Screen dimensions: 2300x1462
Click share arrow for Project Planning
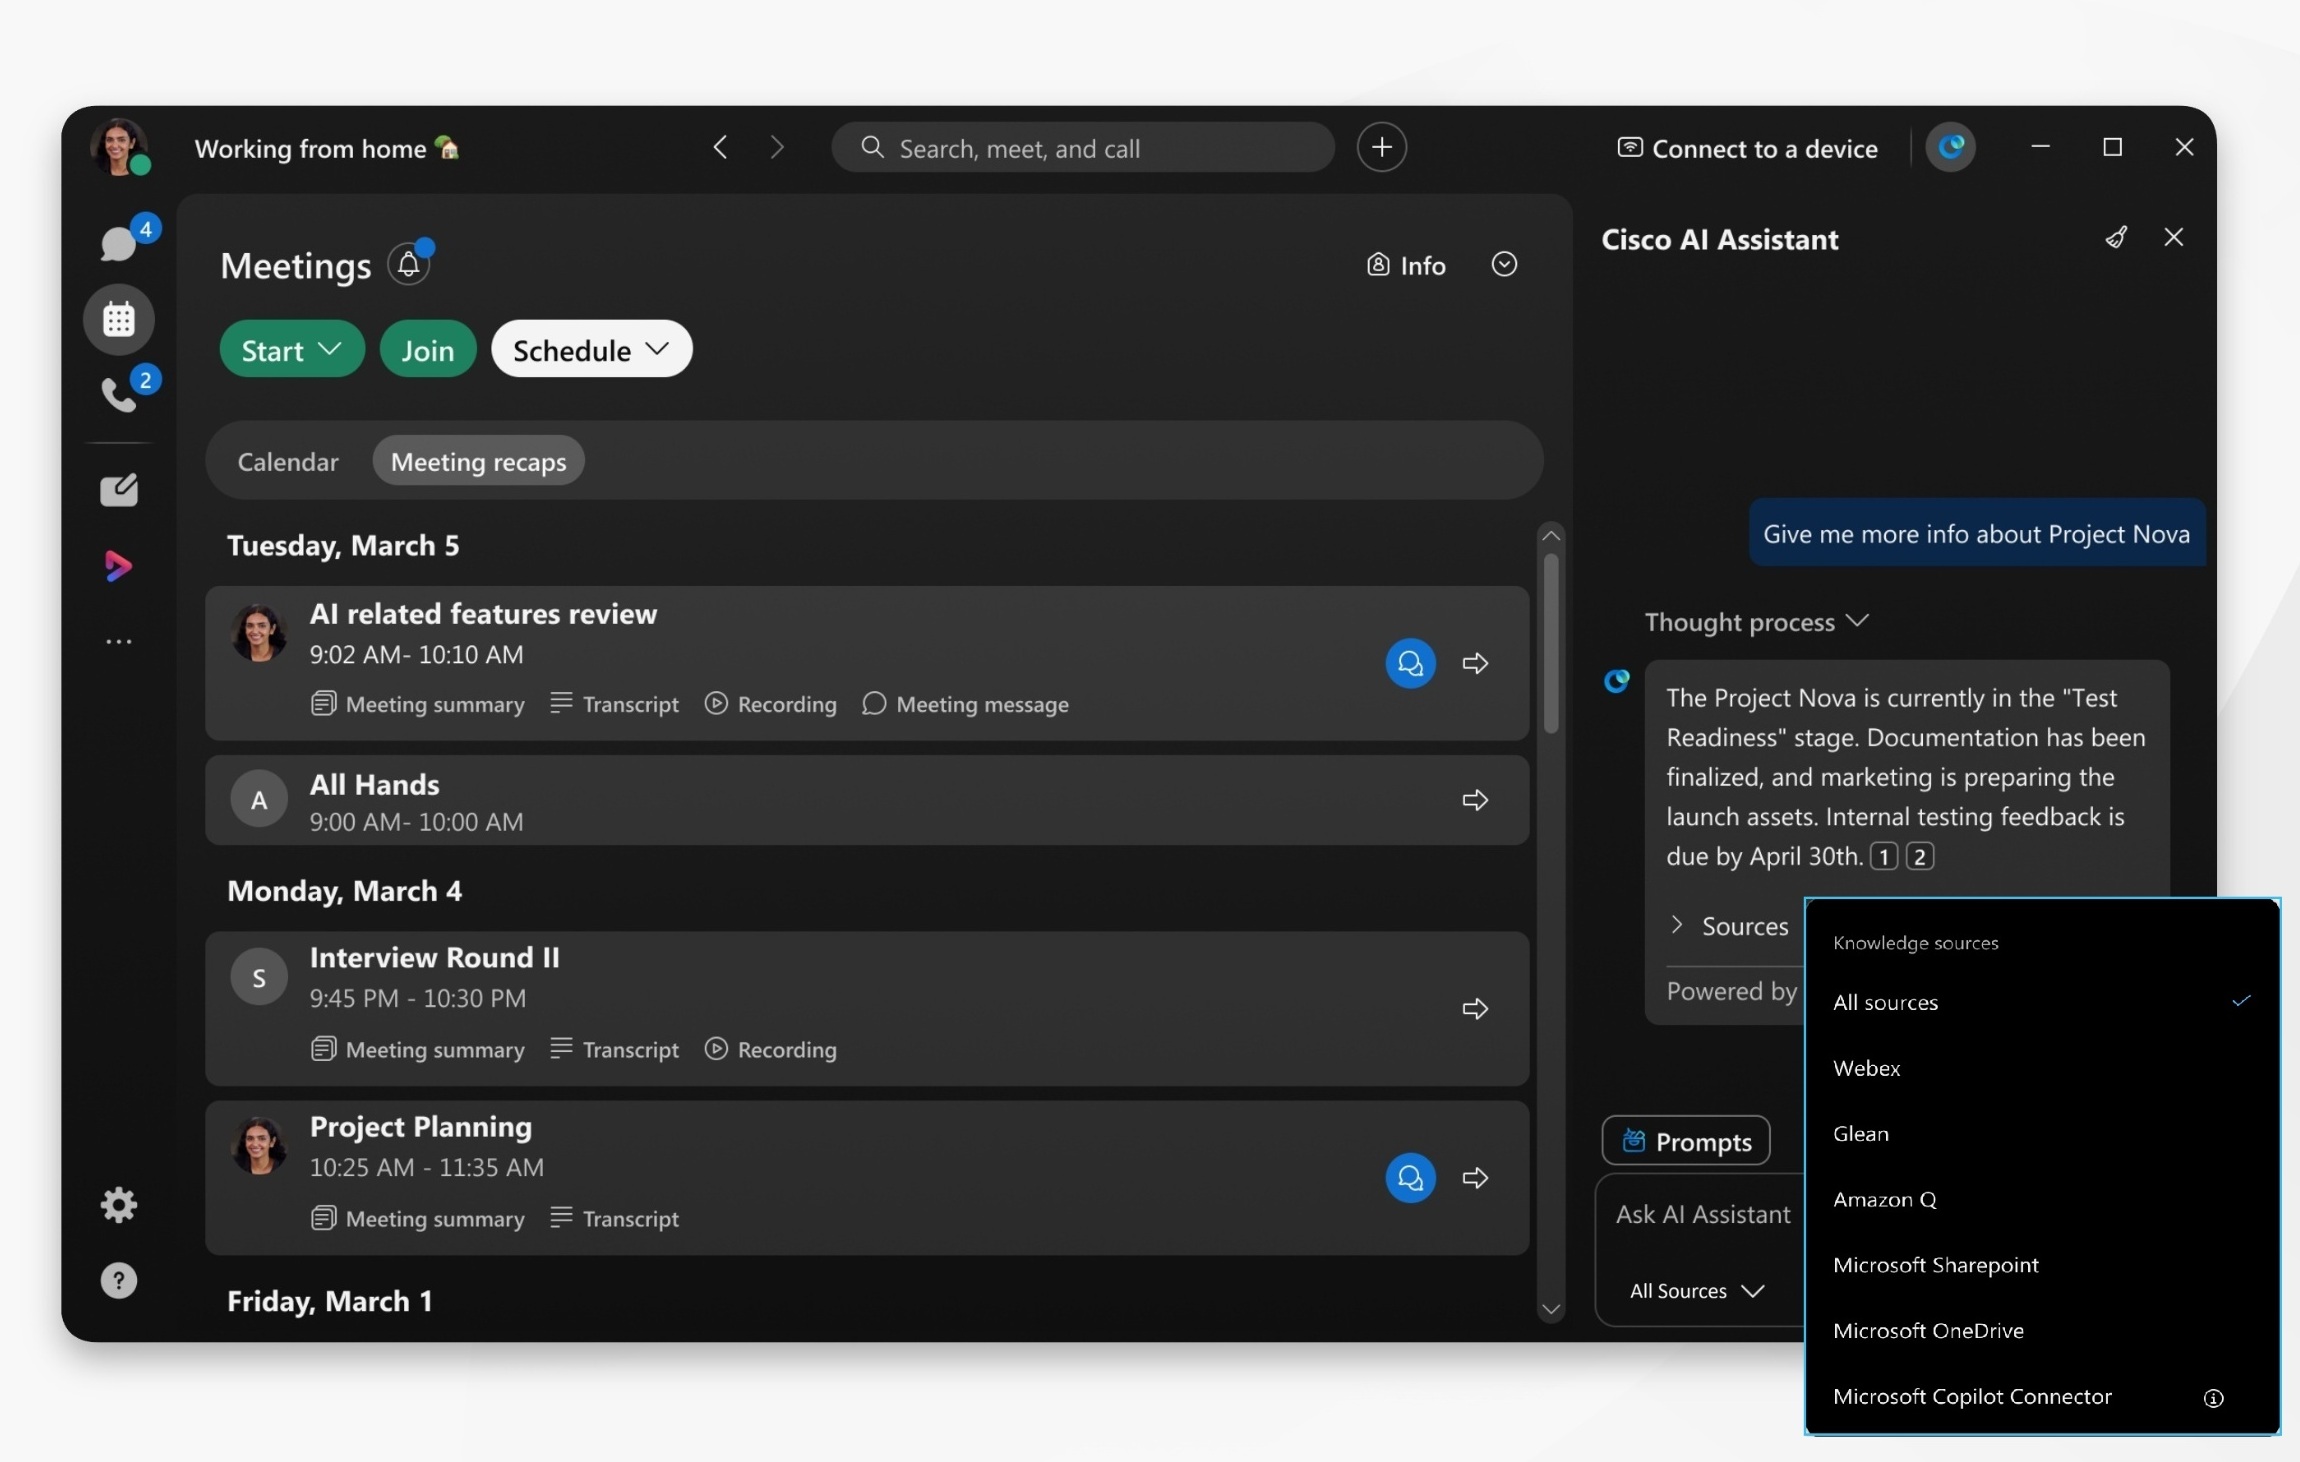(x=1475, y=1177)
